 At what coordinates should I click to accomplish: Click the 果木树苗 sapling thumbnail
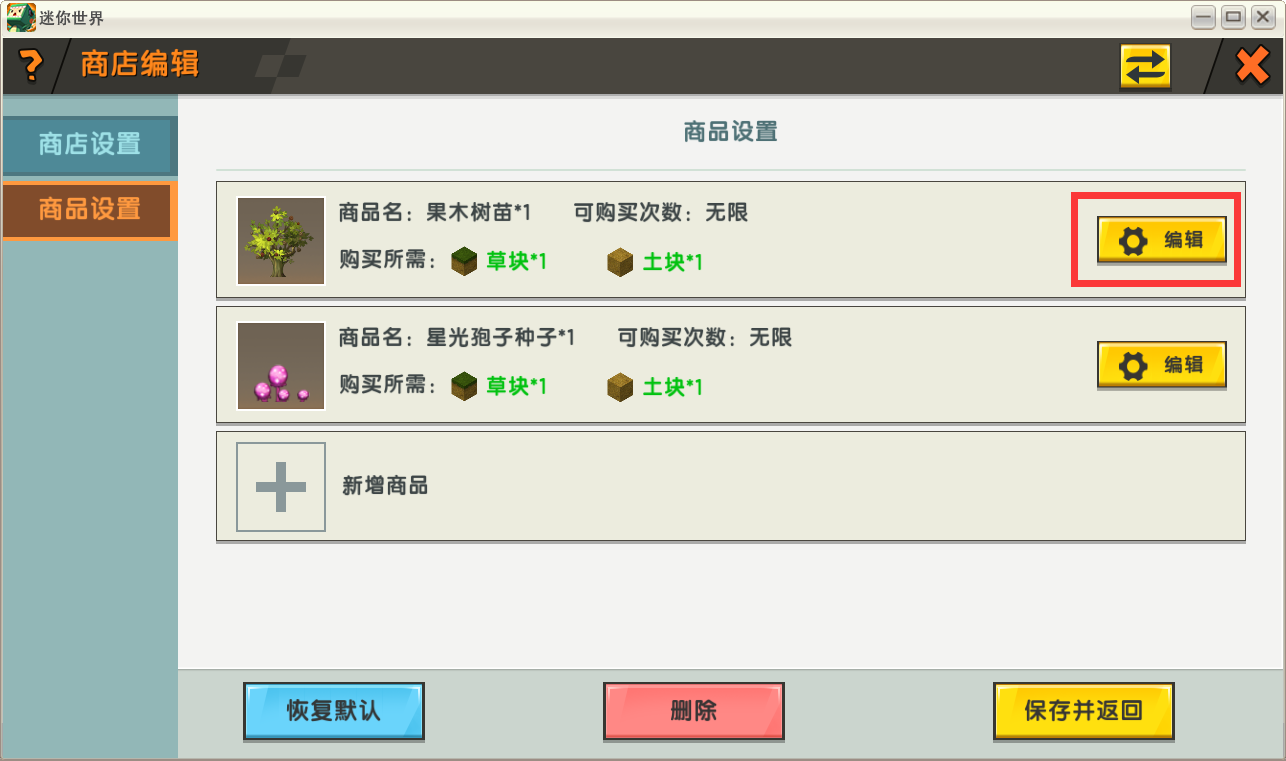pos(281,241)
